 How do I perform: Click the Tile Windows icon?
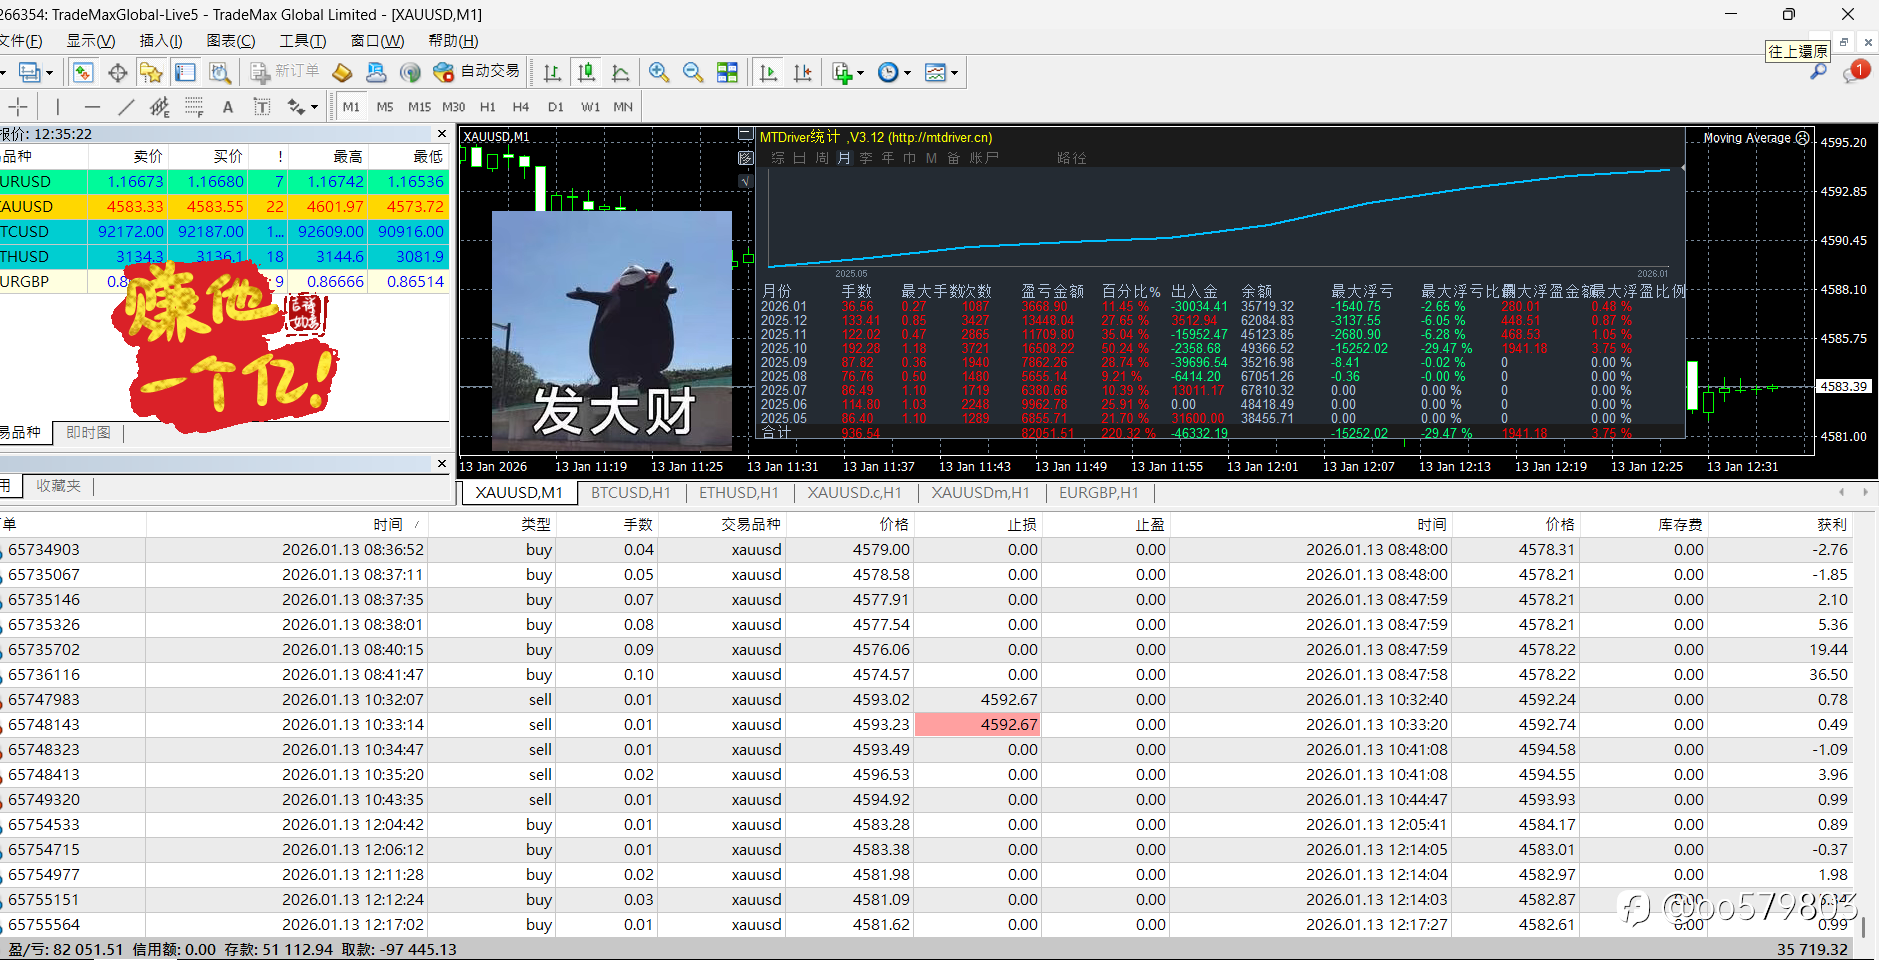coord(727,72)
